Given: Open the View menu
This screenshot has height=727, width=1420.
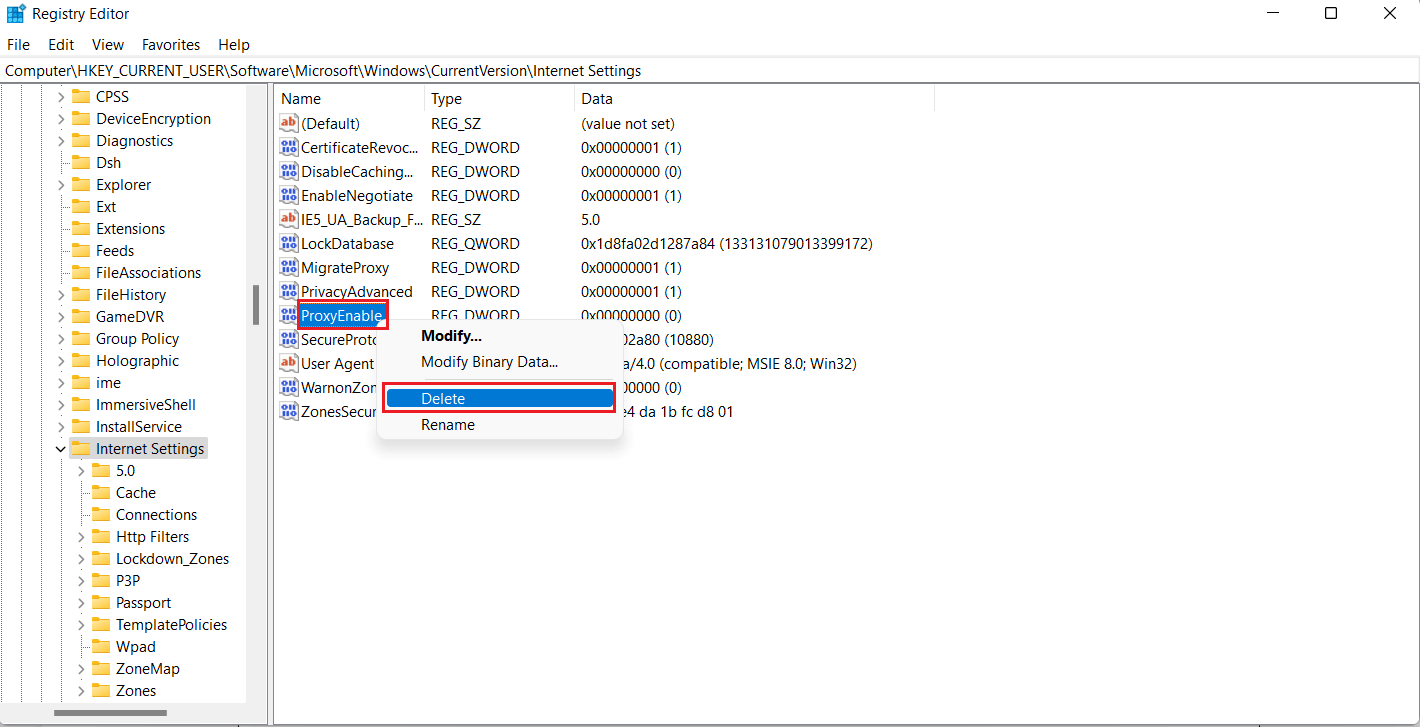Looking at the screenshot, I should click(107, 44).
